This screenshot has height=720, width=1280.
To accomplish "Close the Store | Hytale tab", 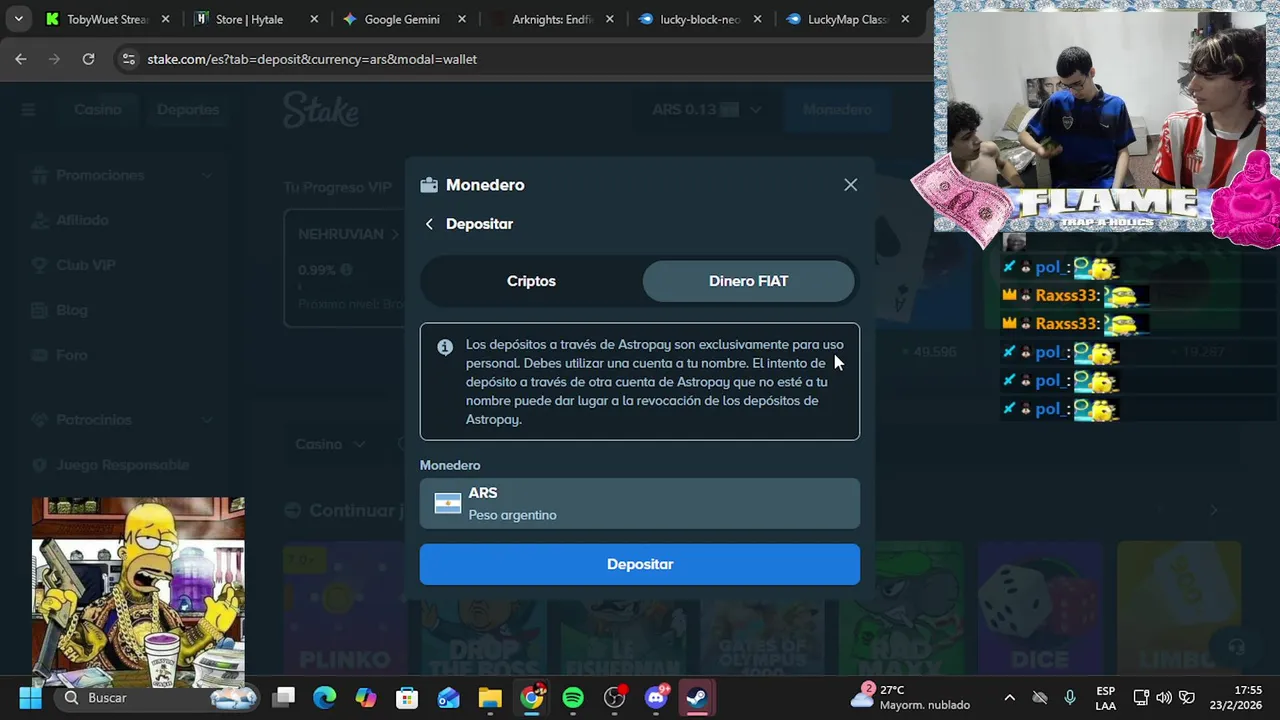I will [x=314, y=19].
